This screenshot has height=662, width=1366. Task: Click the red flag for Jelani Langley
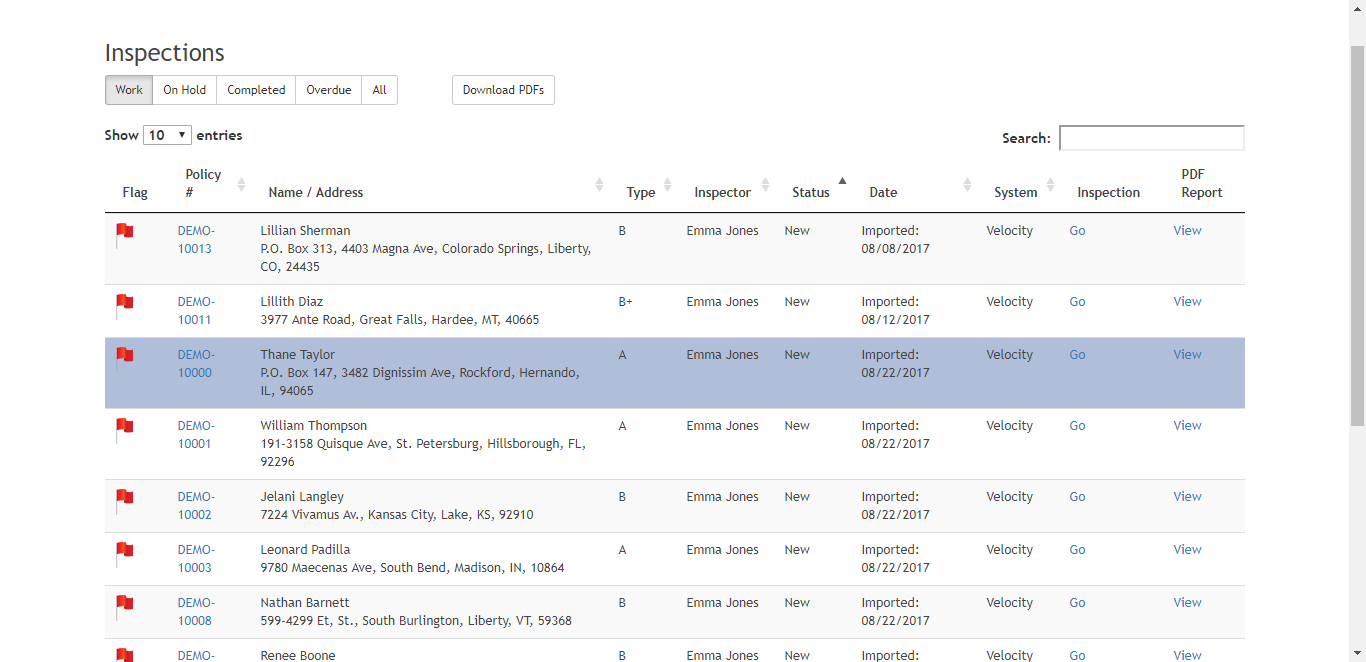pyautogui.click(x=125, y=499)
